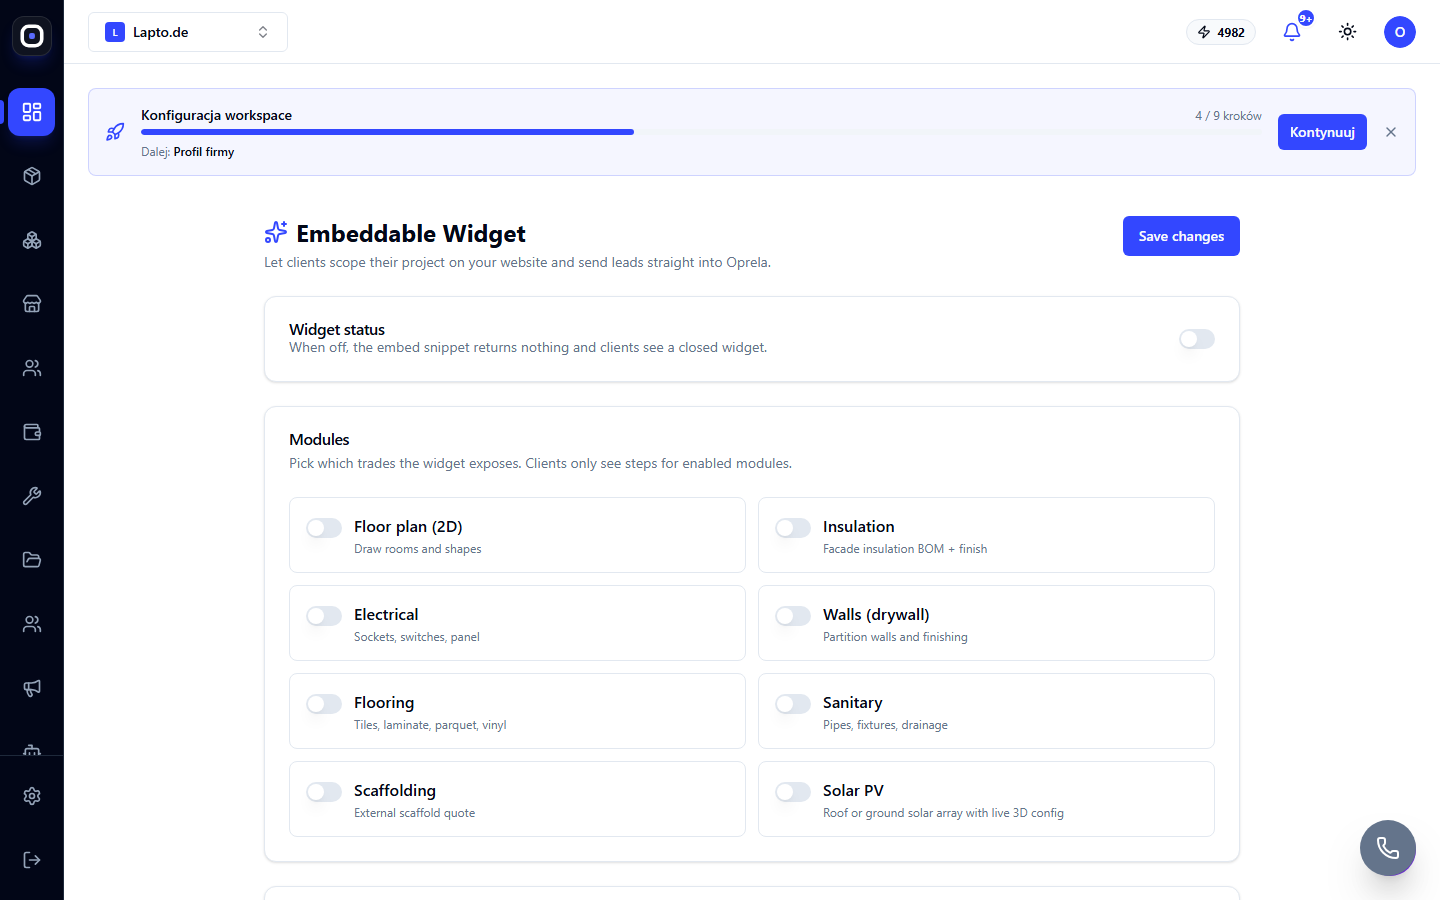This screenshot has width=1440, height=900.
Task: Dismiss the workspace setup banner
Action: click(x=1391, y=132)
